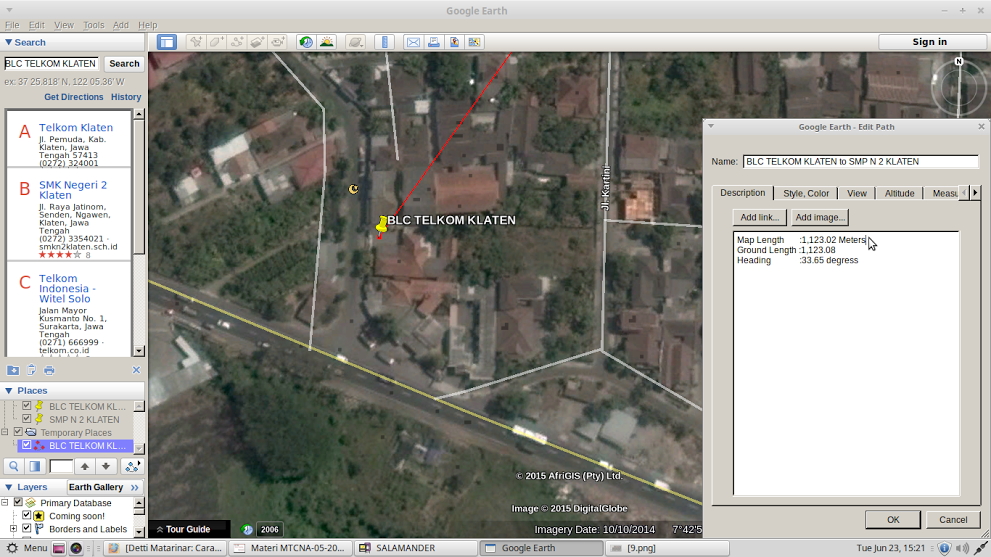Click the Places magnifier search icon
991x557 pixels.
pos(14,466)
